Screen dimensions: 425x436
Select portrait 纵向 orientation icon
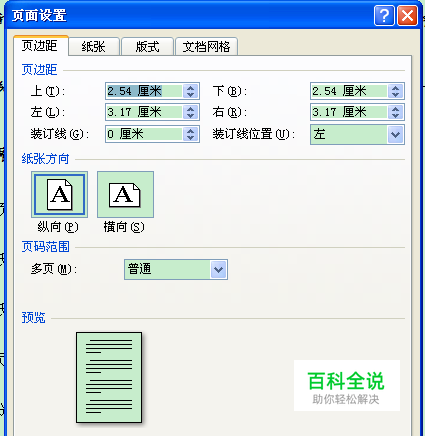[x=59, y=195]
